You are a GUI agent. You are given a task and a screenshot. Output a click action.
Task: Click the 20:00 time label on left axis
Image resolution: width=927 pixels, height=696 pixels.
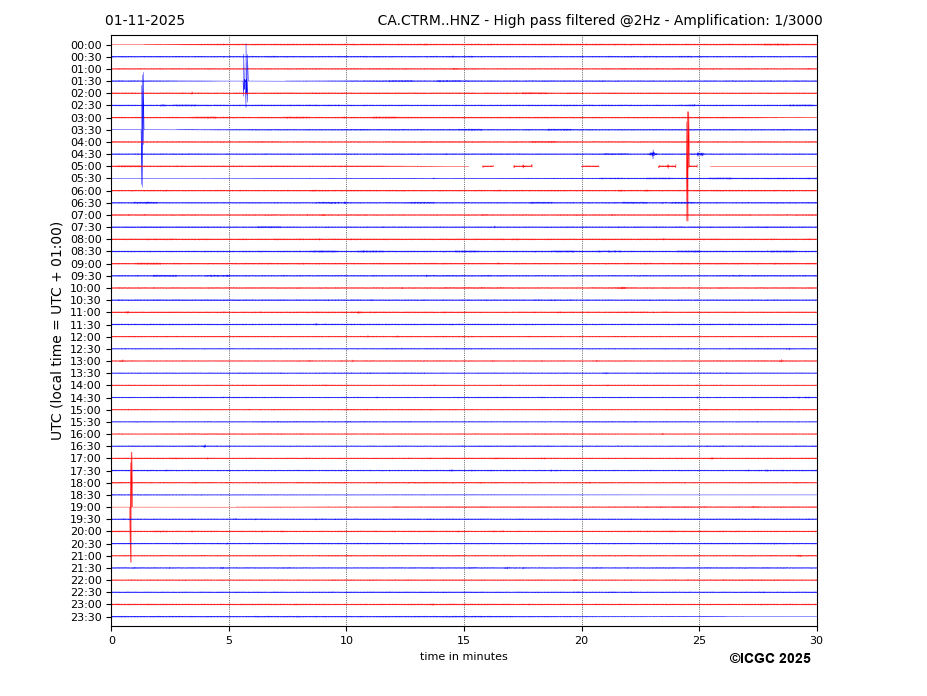pyautogui.click(x=86, y=532)
